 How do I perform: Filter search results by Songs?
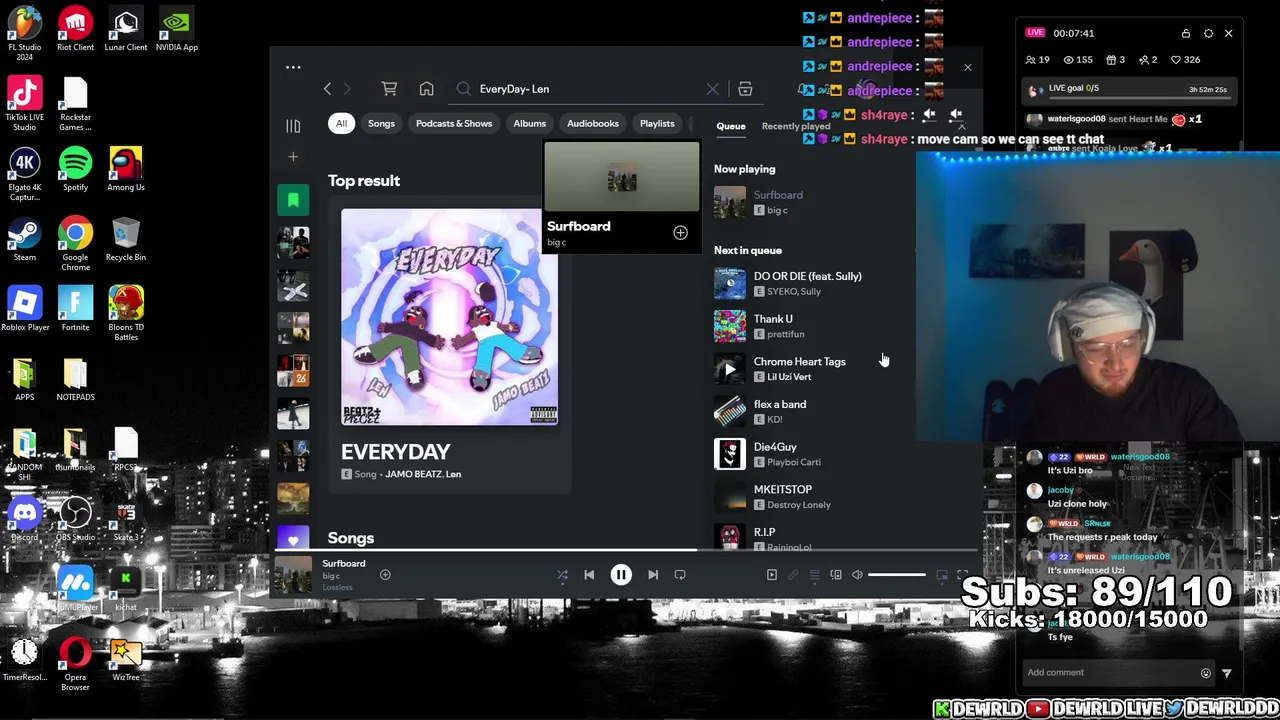381,124
